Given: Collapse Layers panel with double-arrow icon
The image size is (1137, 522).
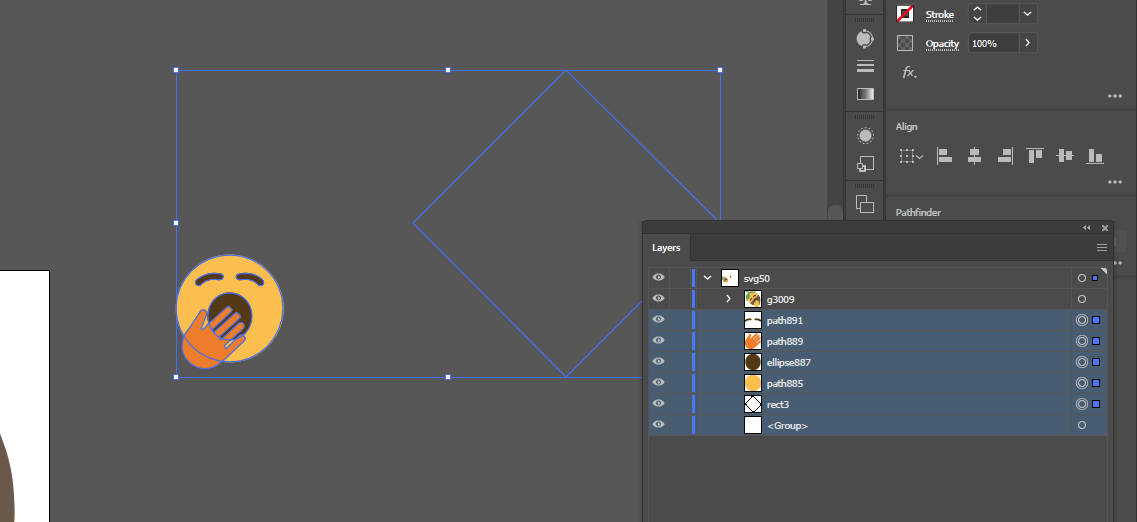Looking at the screenshot, I should click(1087, 228).
